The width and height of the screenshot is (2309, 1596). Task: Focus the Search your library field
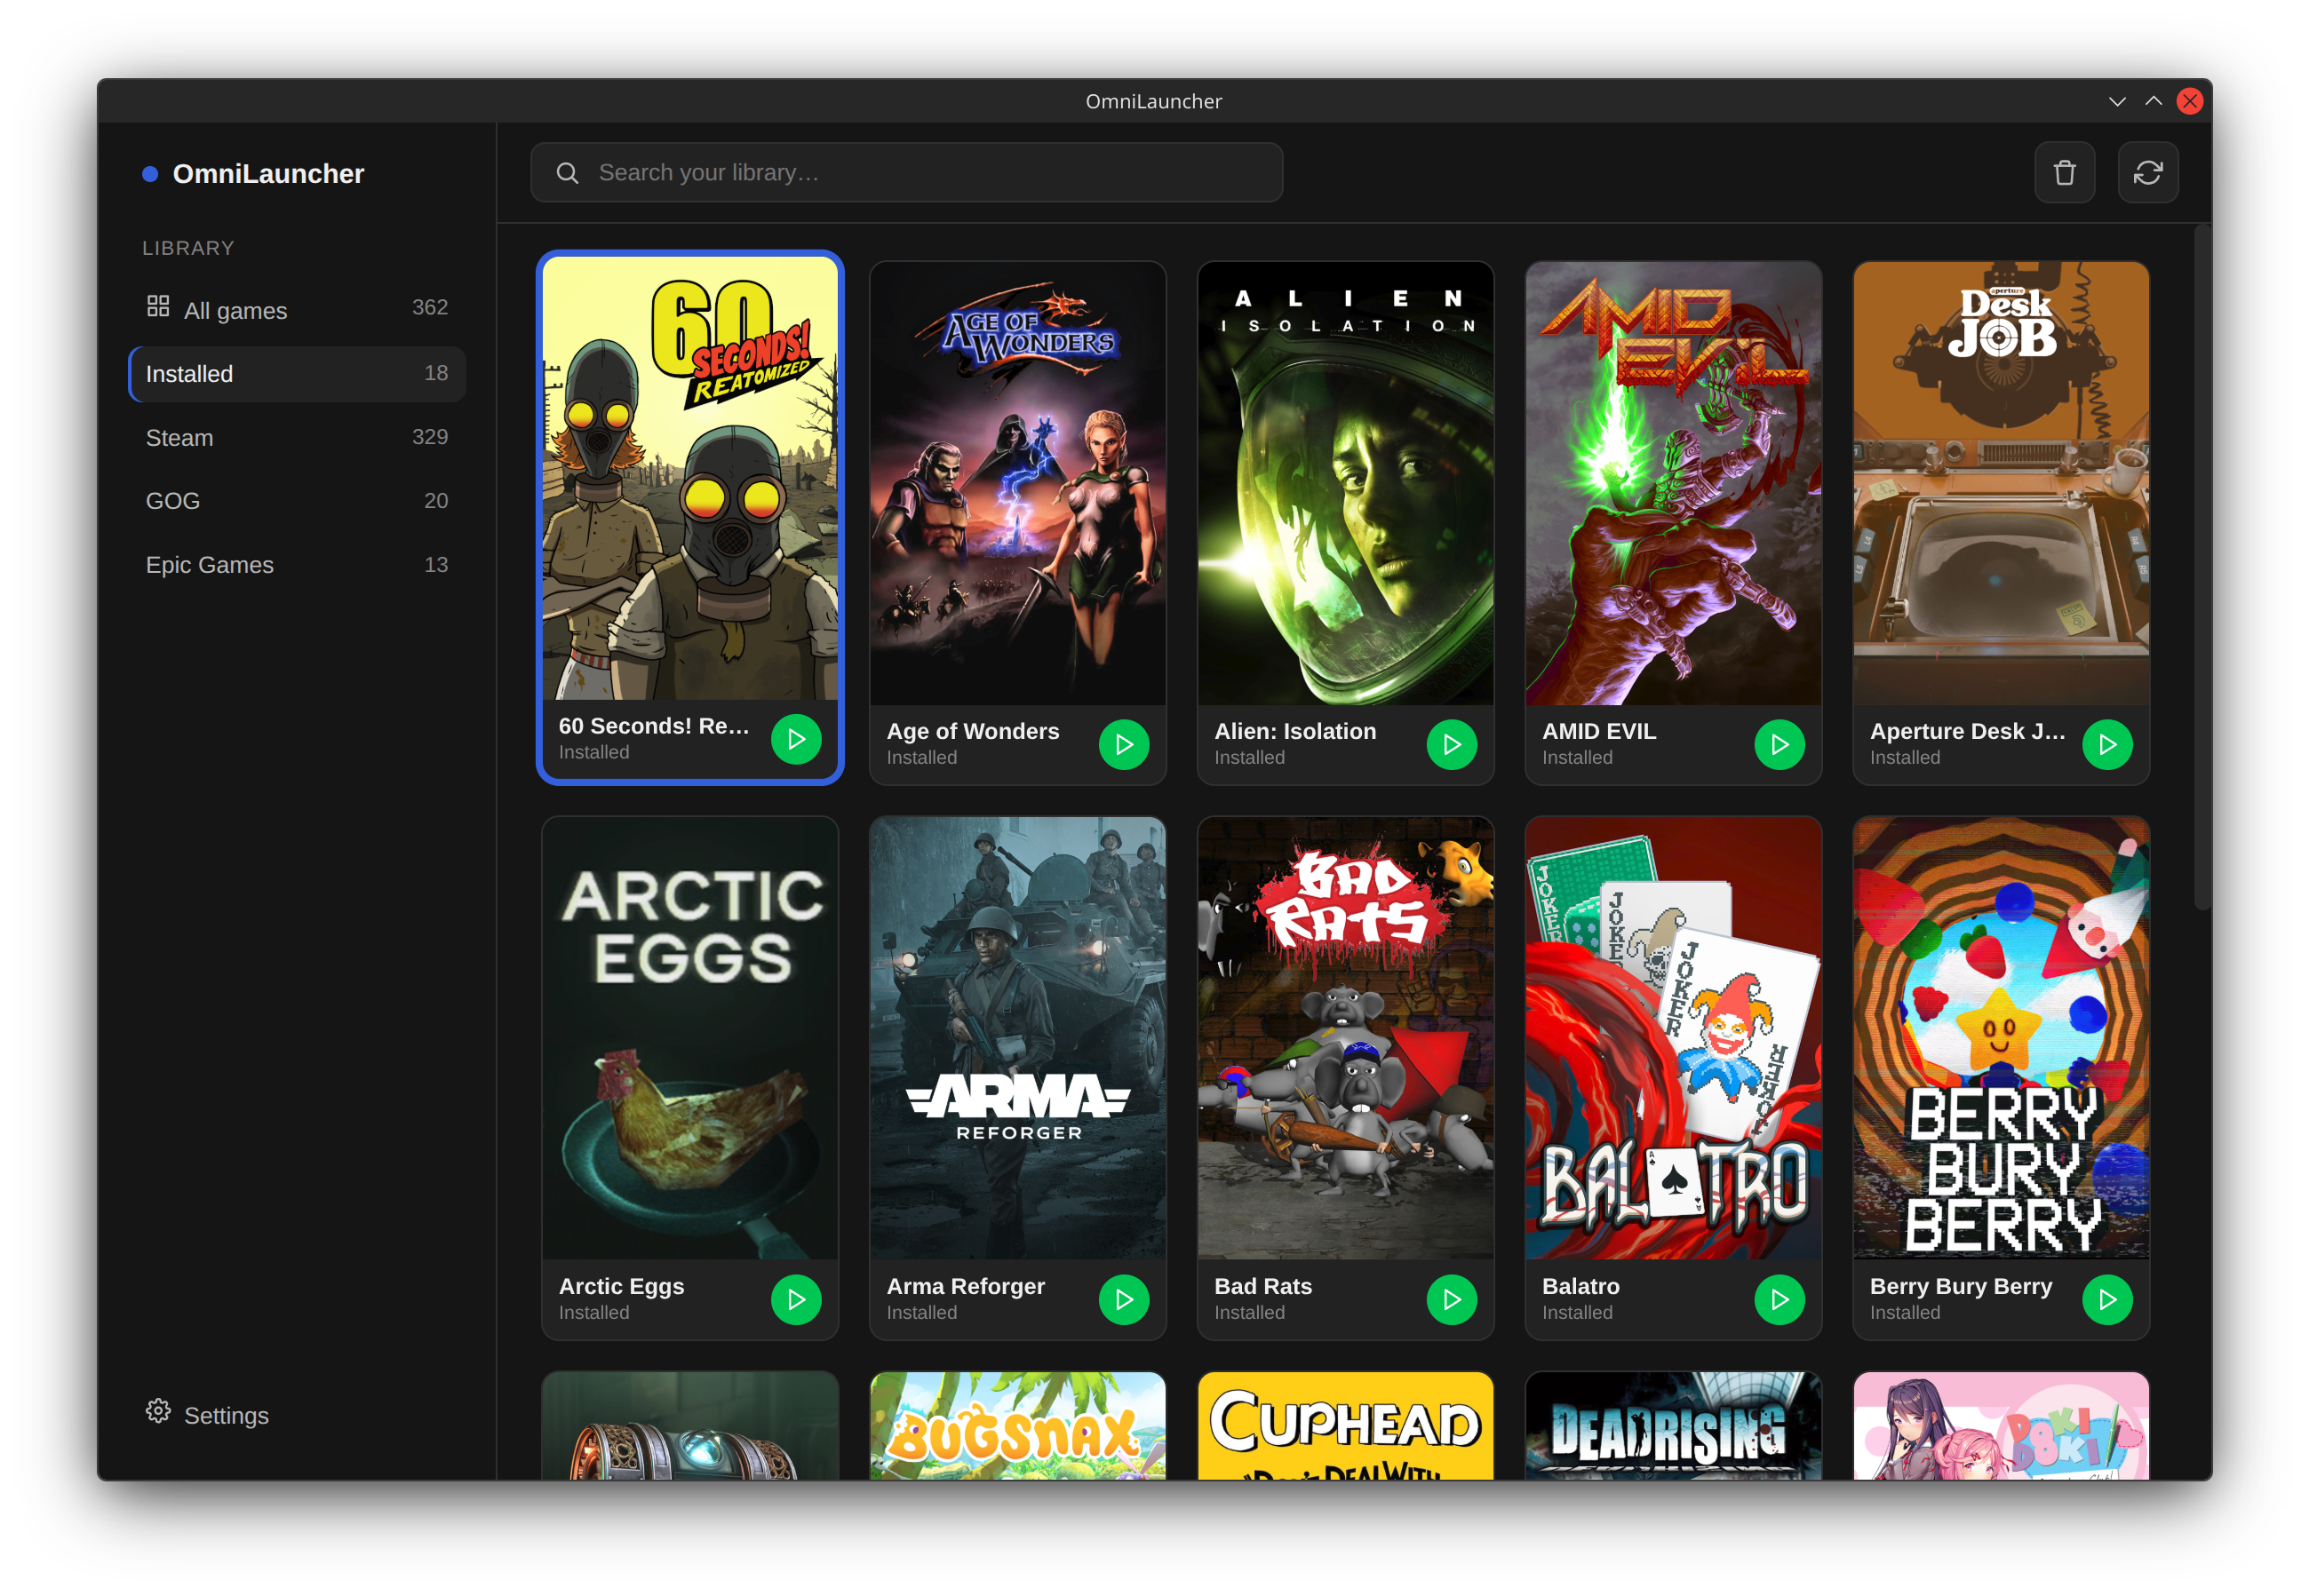coord(907,173)
